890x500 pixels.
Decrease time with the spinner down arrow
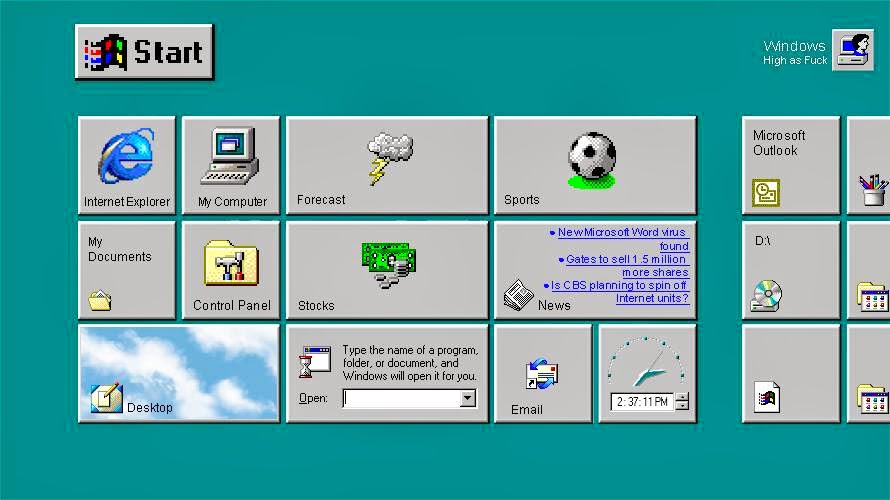[682, 406]
